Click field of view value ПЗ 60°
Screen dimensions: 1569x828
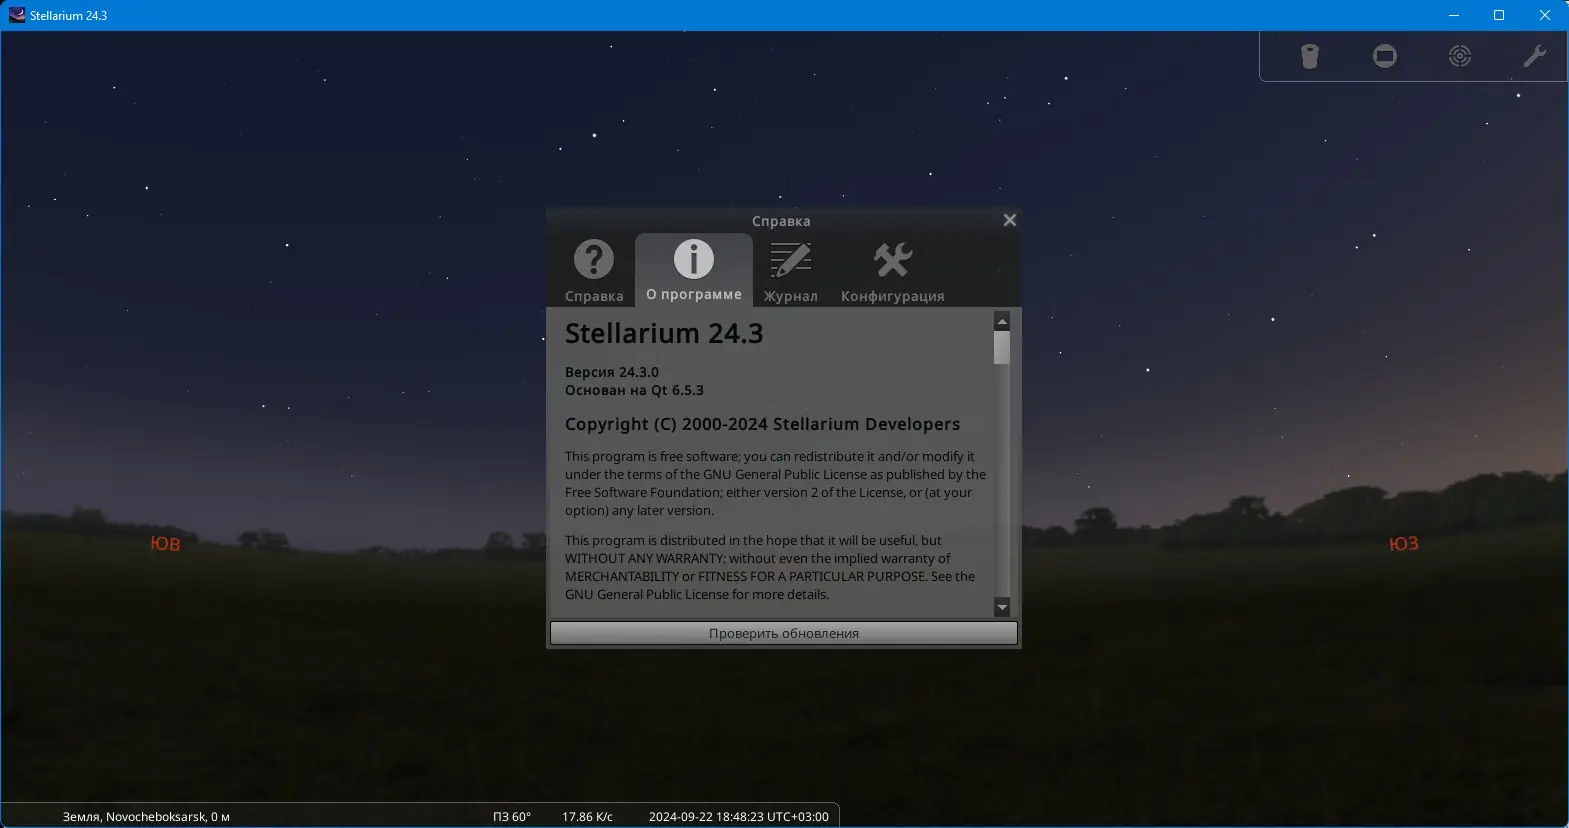512,816
